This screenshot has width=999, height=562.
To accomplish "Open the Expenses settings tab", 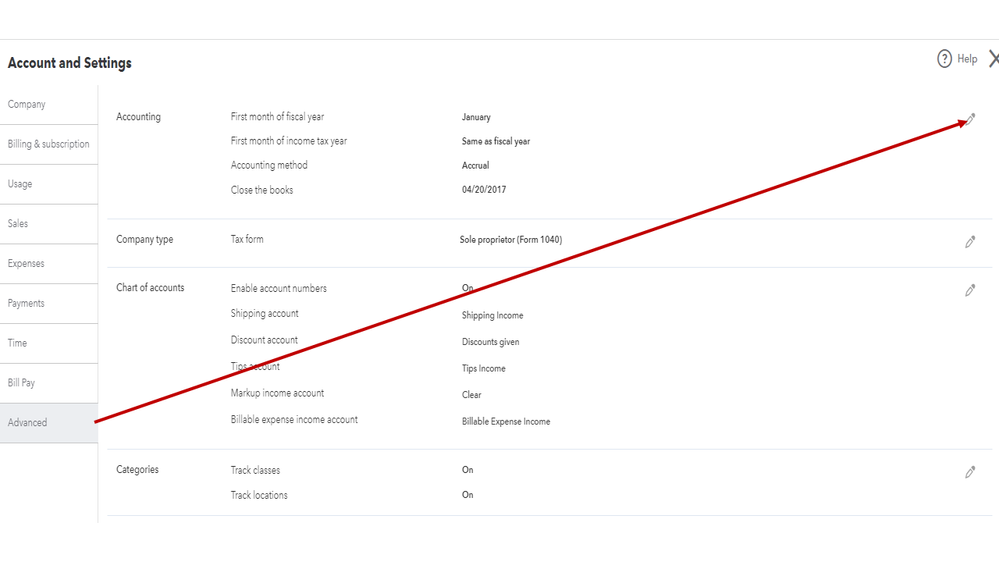I will coord(26,264).
